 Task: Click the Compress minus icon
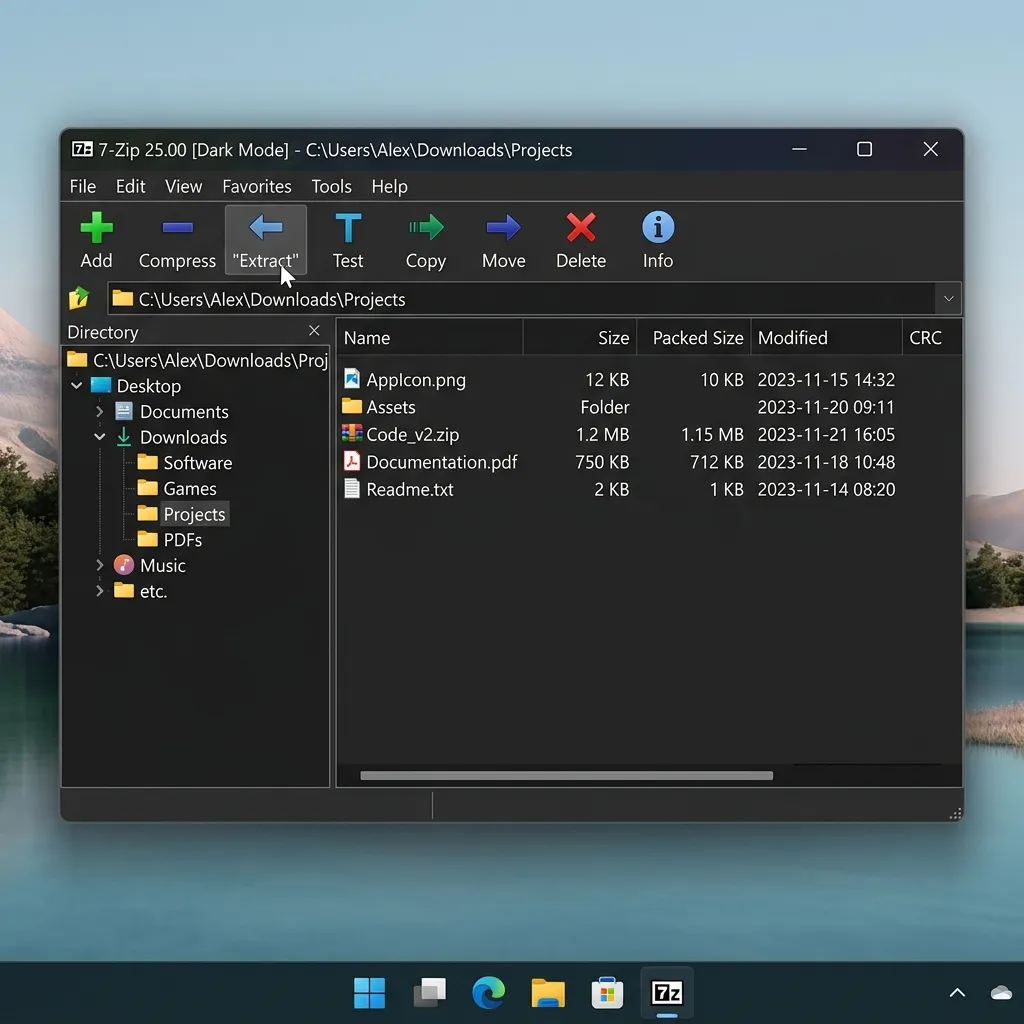coord(177,227)
